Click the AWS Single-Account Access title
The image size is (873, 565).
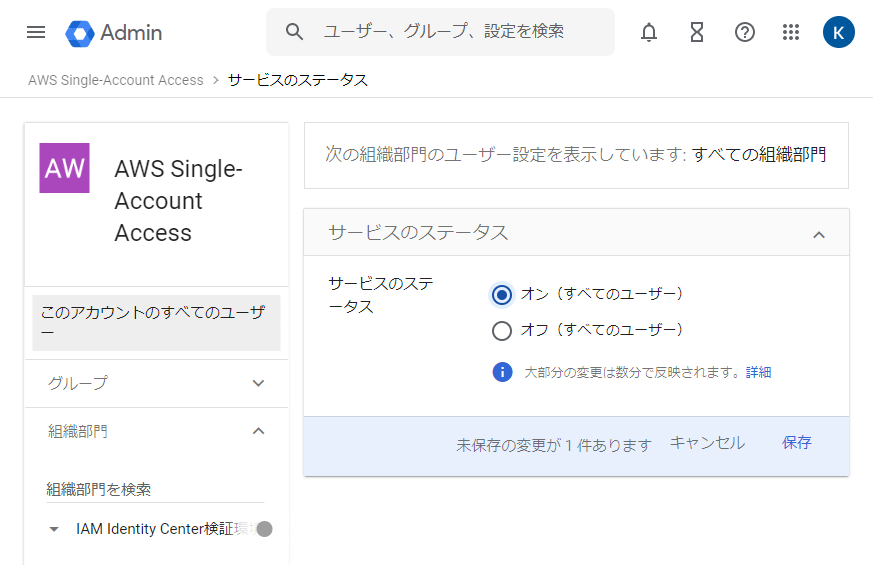tap(178, 200)
